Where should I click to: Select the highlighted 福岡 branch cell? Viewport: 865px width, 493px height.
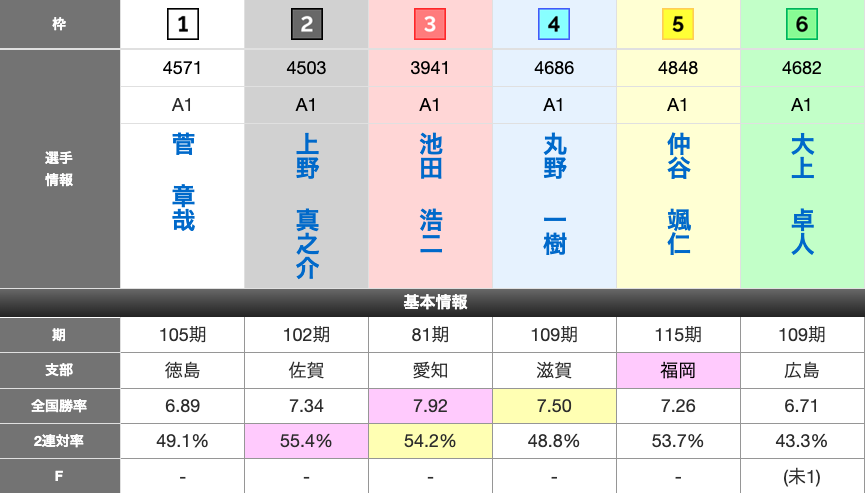pyautogui.click(x=678, y=370)
